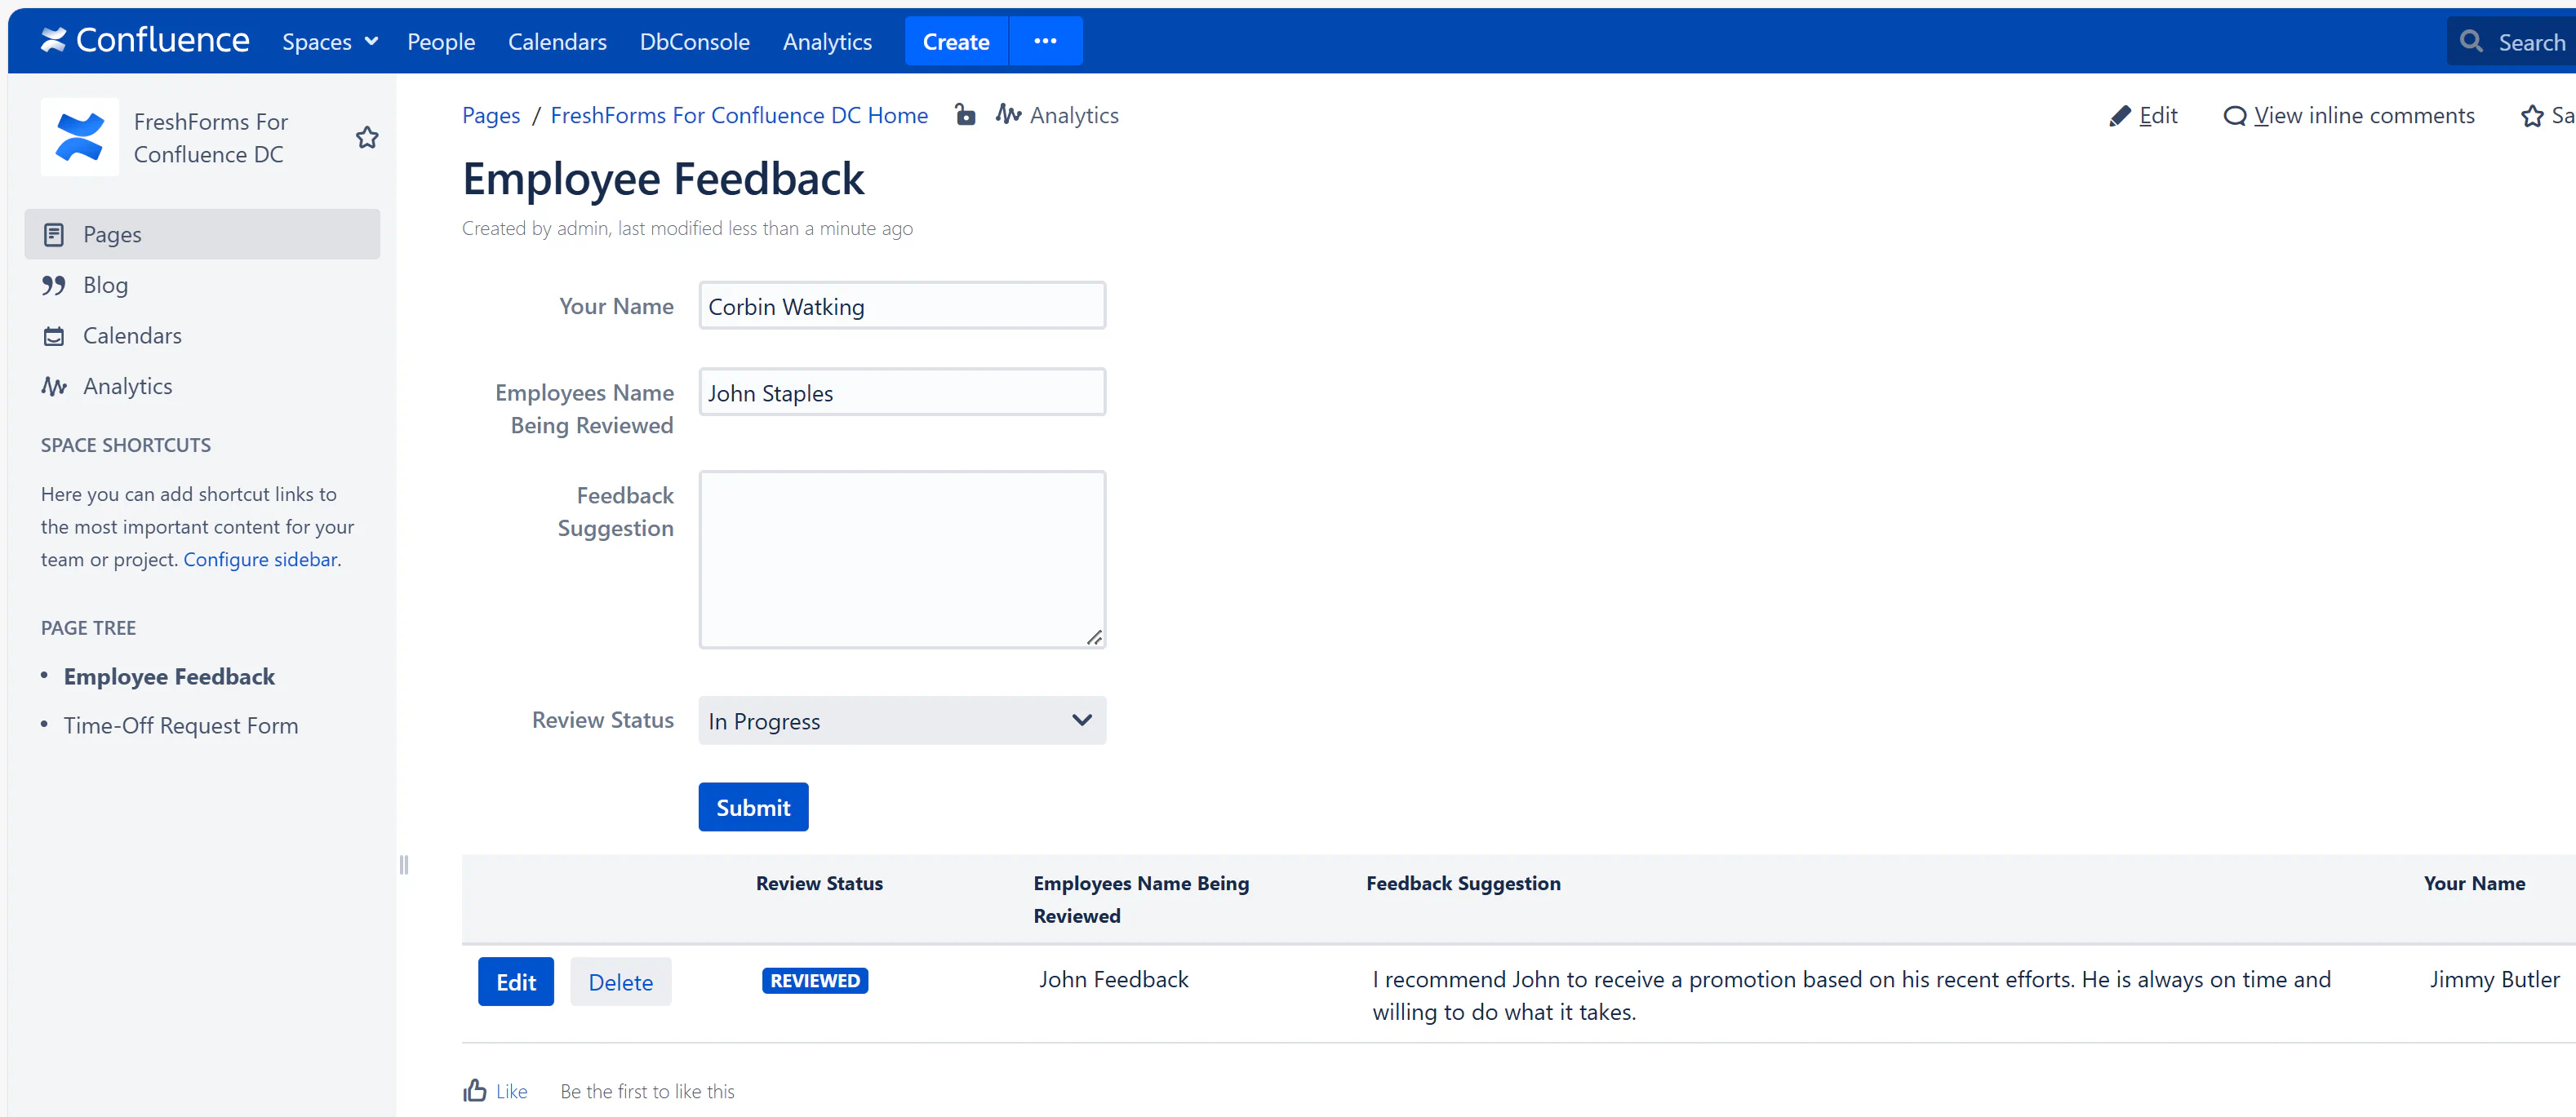This screenshot has width=2576, height=1117.
Task: Click the sidebar resize handle
Action: click(403, 864)
